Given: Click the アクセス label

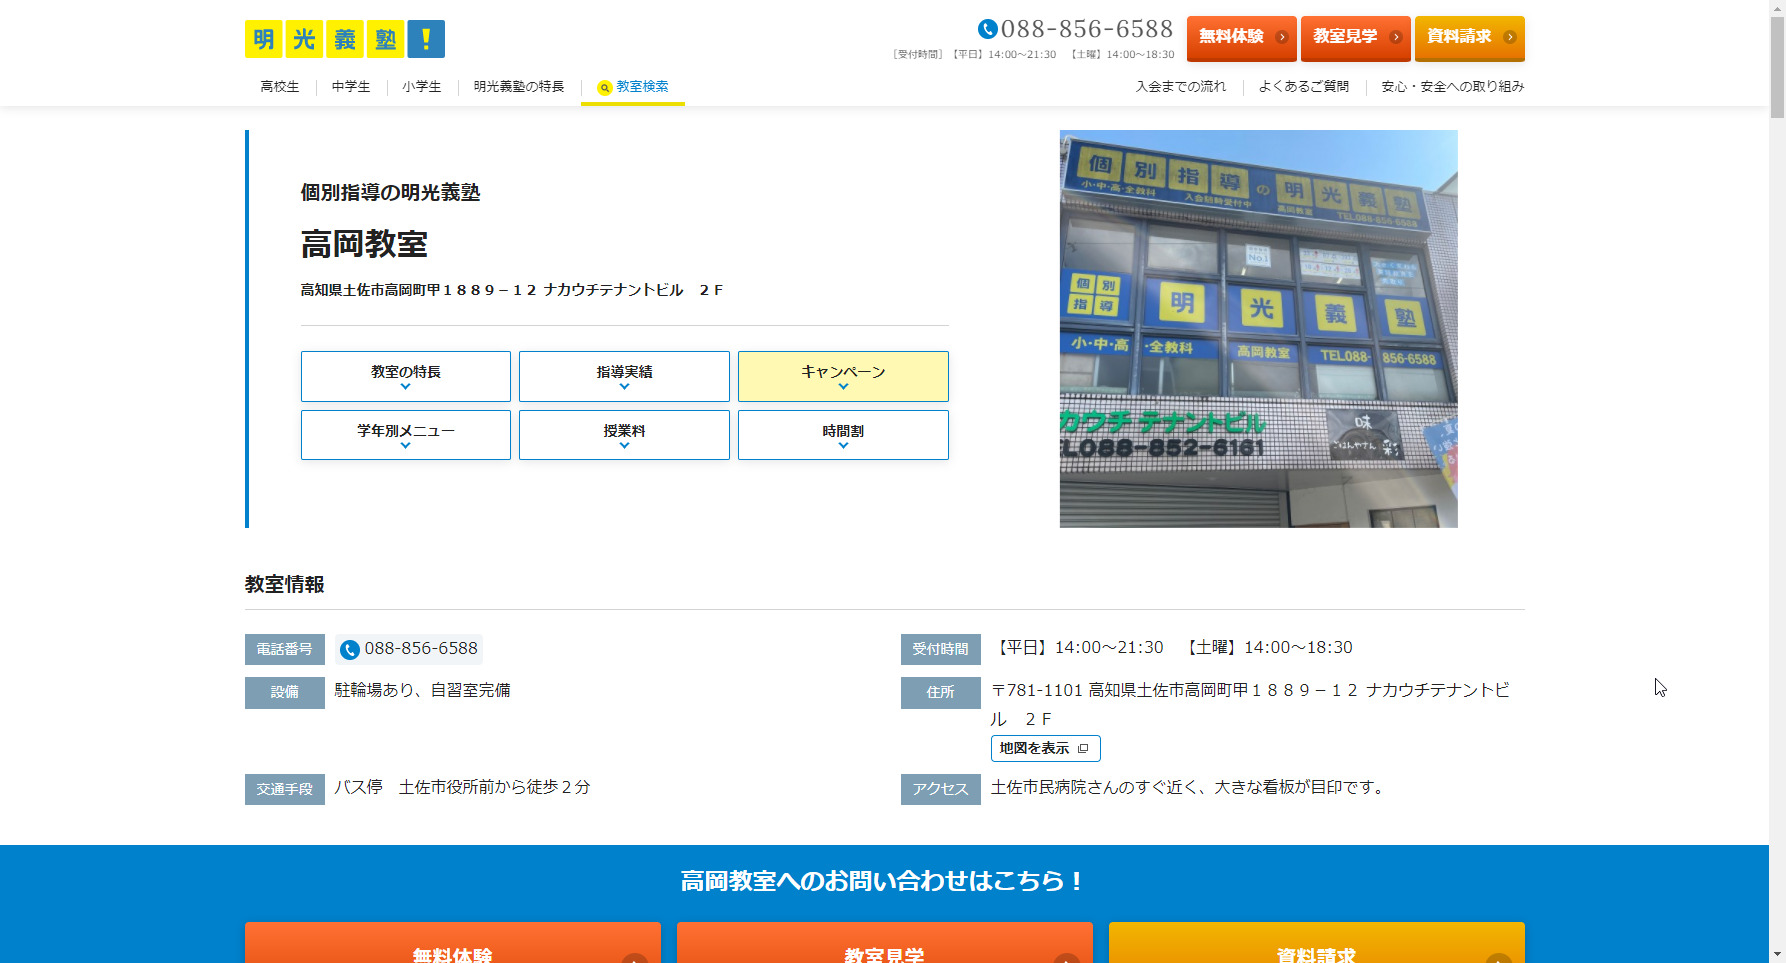Looking at the screenshot, I should tap(941, 789).
